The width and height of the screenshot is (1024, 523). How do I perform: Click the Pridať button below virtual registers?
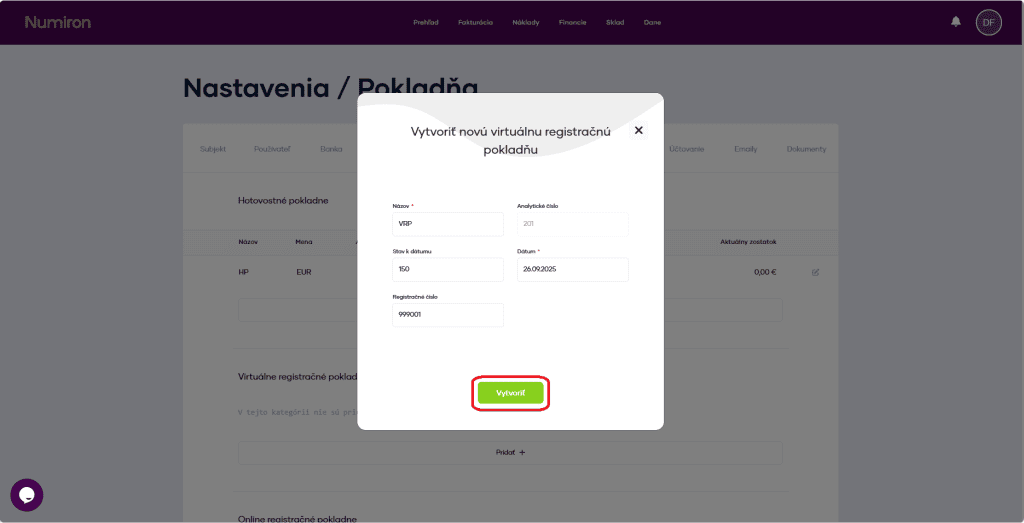click(510, 452)
